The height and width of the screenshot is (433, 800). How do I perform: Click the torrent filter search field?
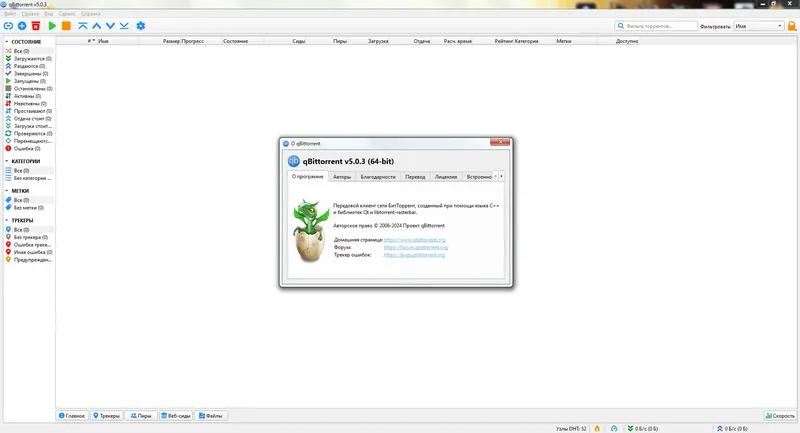click(x=656, y=26)
